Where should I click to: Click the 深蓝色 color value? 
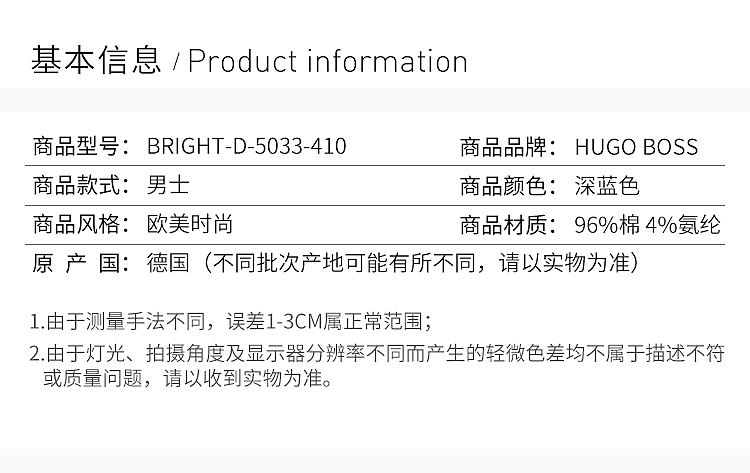pos(607,186)
